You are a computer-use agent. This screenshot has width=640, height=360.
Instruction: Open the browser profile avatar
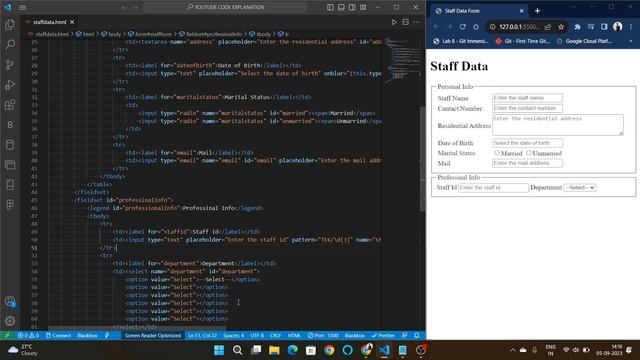(618, 27)
